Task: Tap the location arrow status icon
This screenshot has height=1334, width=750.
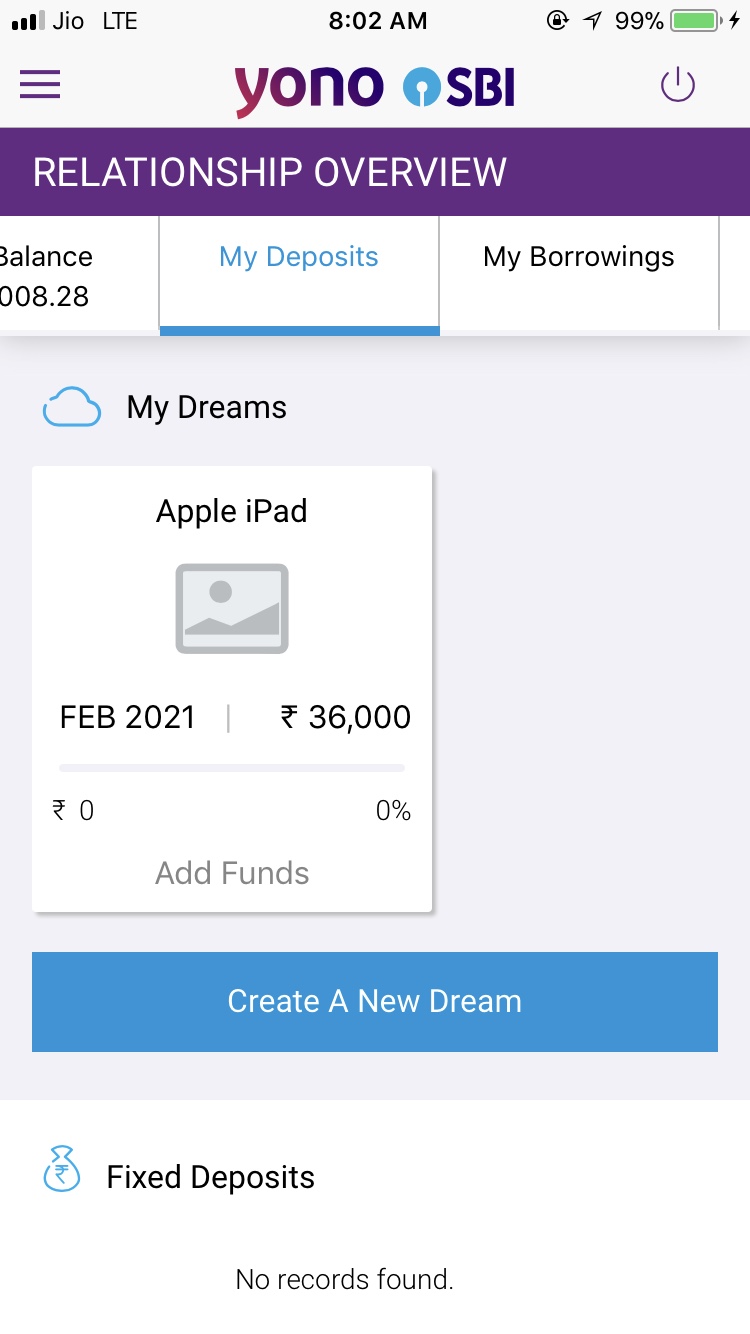Action: pos(594,21)
